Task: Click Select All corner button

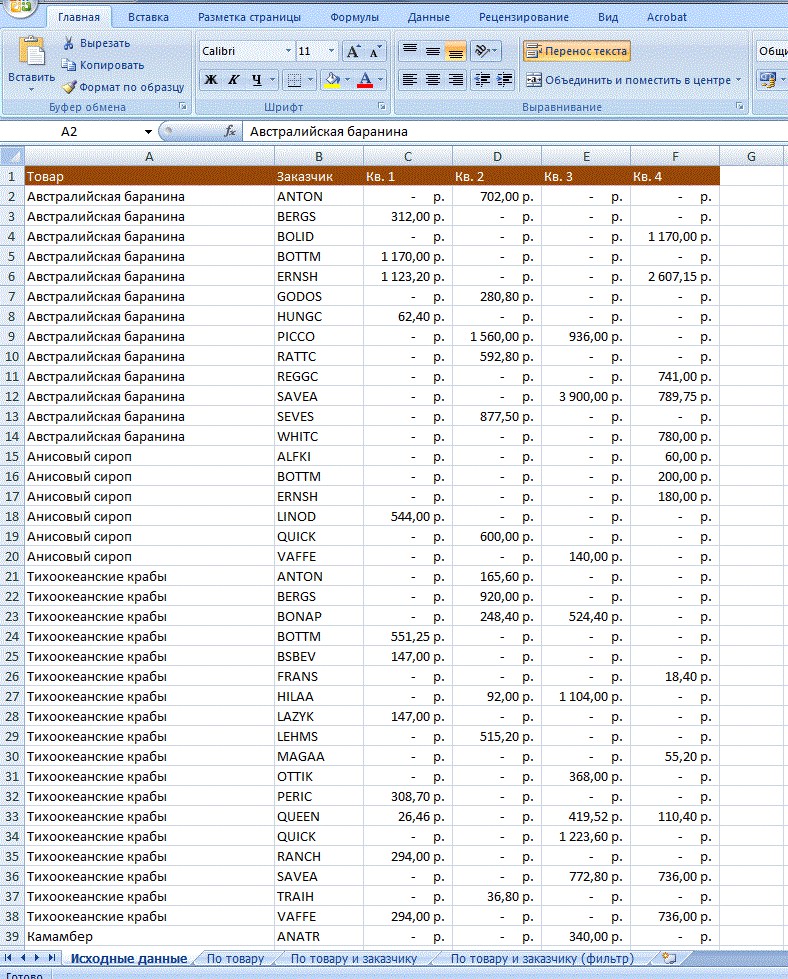Action: (x=12, y=156)
